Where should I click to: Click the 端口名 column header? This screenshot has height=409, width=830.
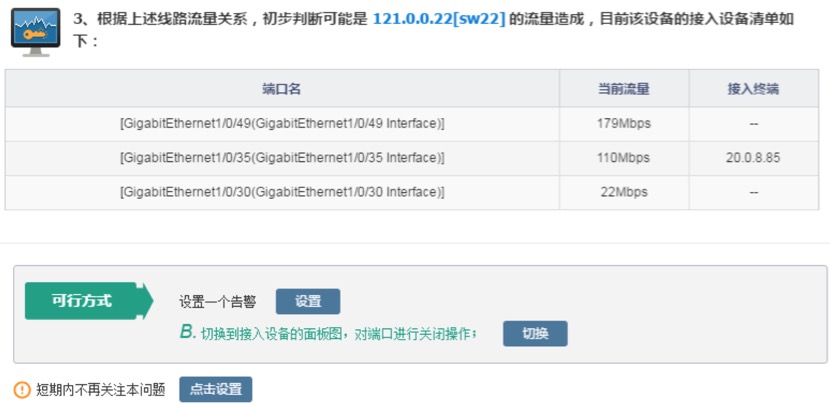point(281,89)
